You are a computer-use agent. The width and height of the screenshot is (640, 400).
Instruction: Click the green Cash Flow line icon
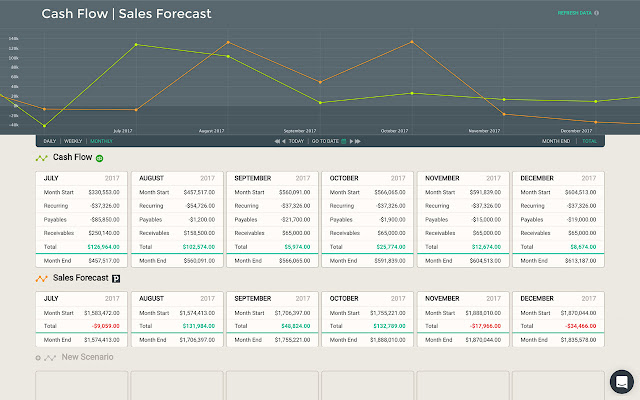42,158
